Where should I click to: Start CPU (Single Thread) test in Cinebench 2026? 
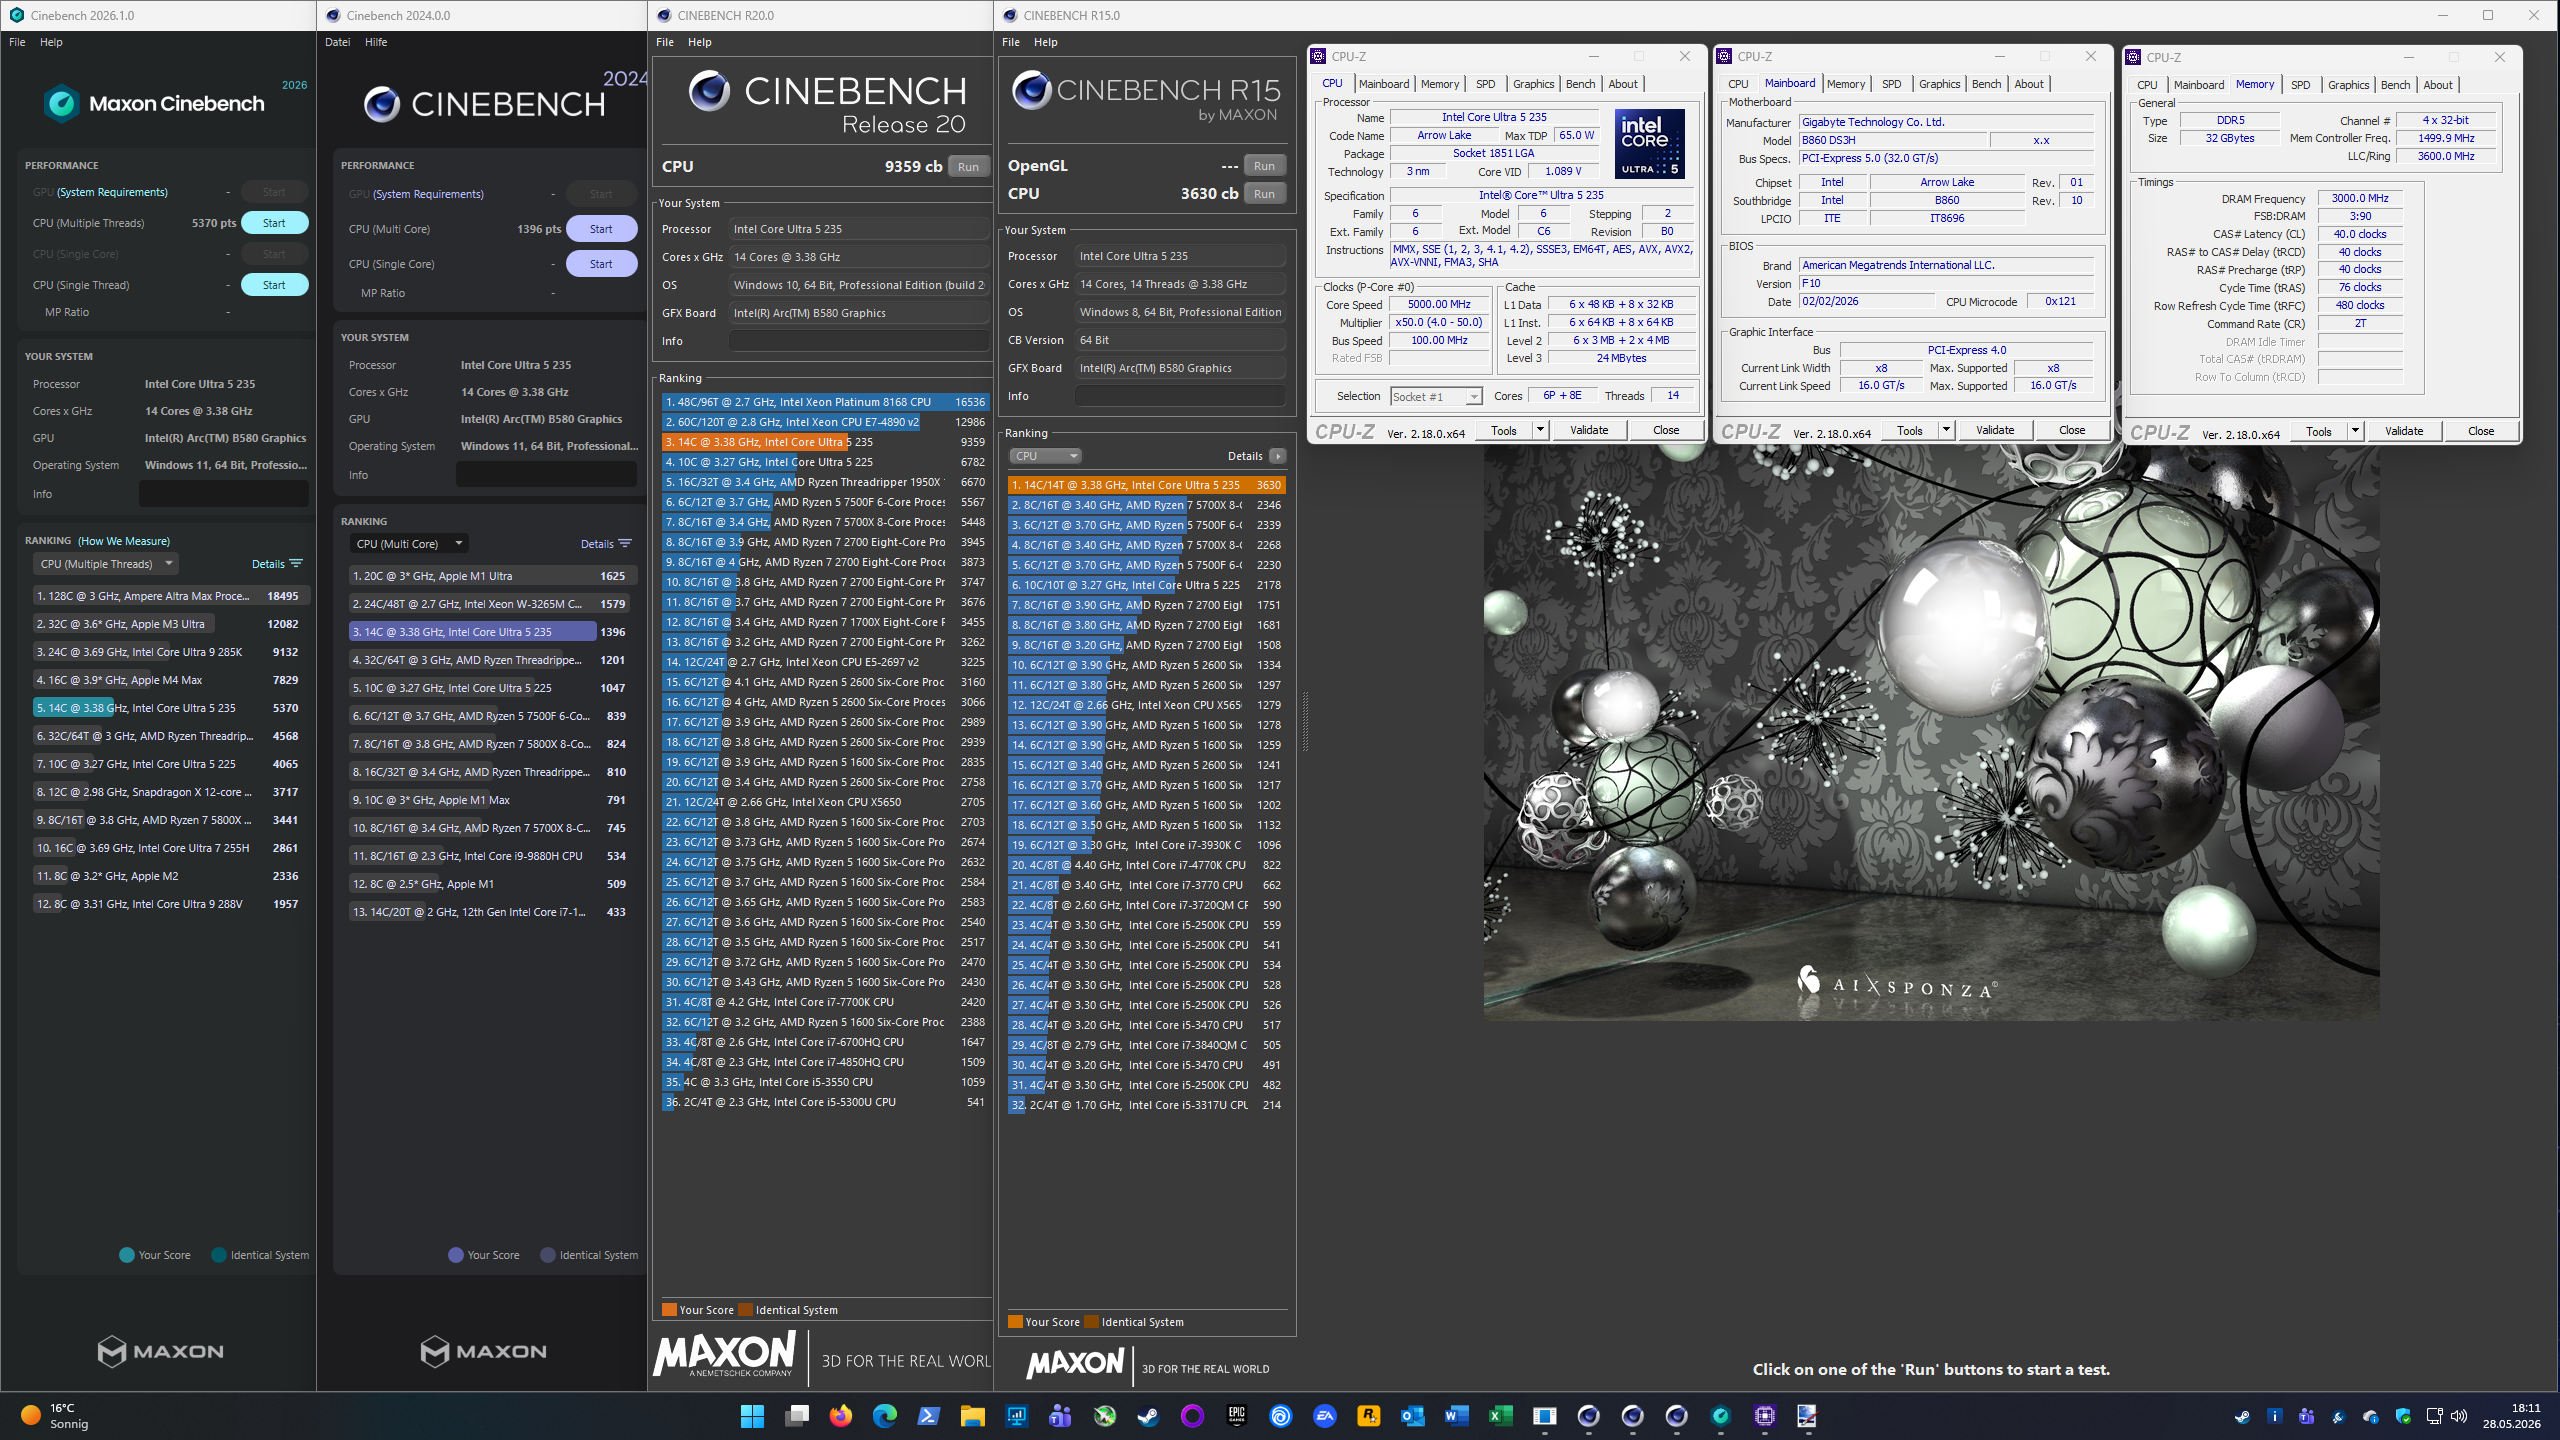[x=274, y=285]
